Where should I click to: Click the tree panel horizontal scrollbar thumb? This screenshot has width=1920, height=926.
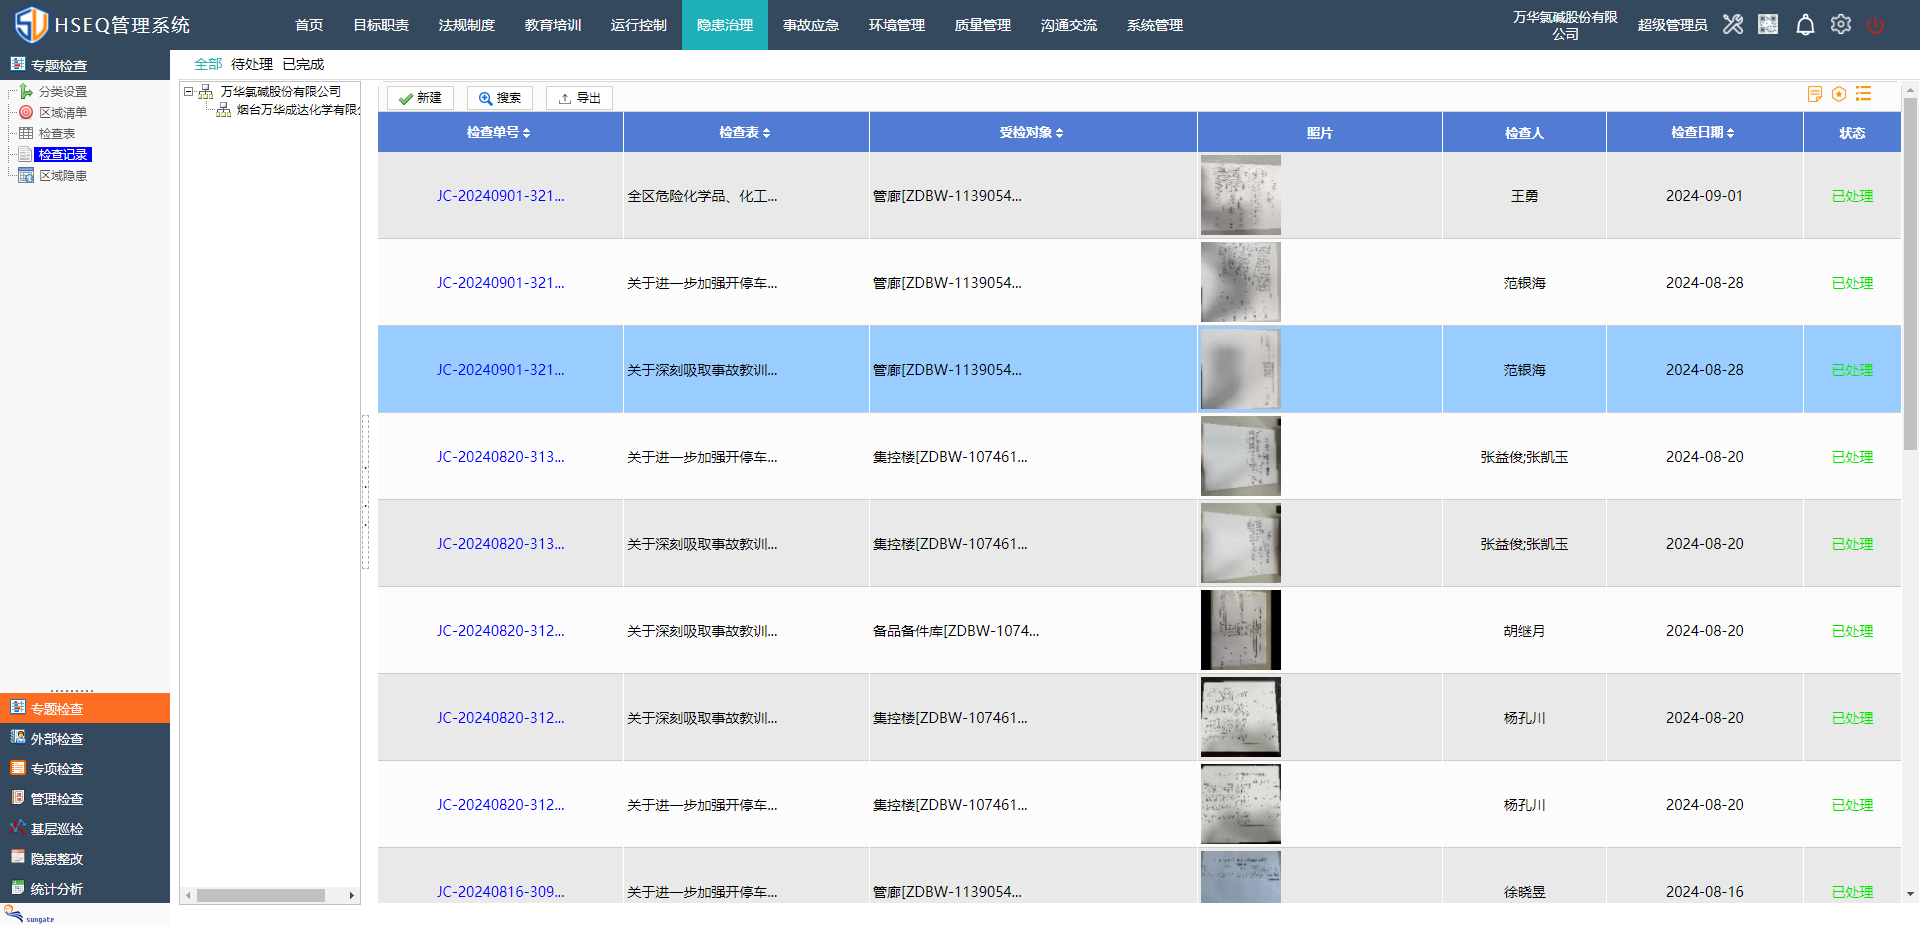(x=261, y=895)
